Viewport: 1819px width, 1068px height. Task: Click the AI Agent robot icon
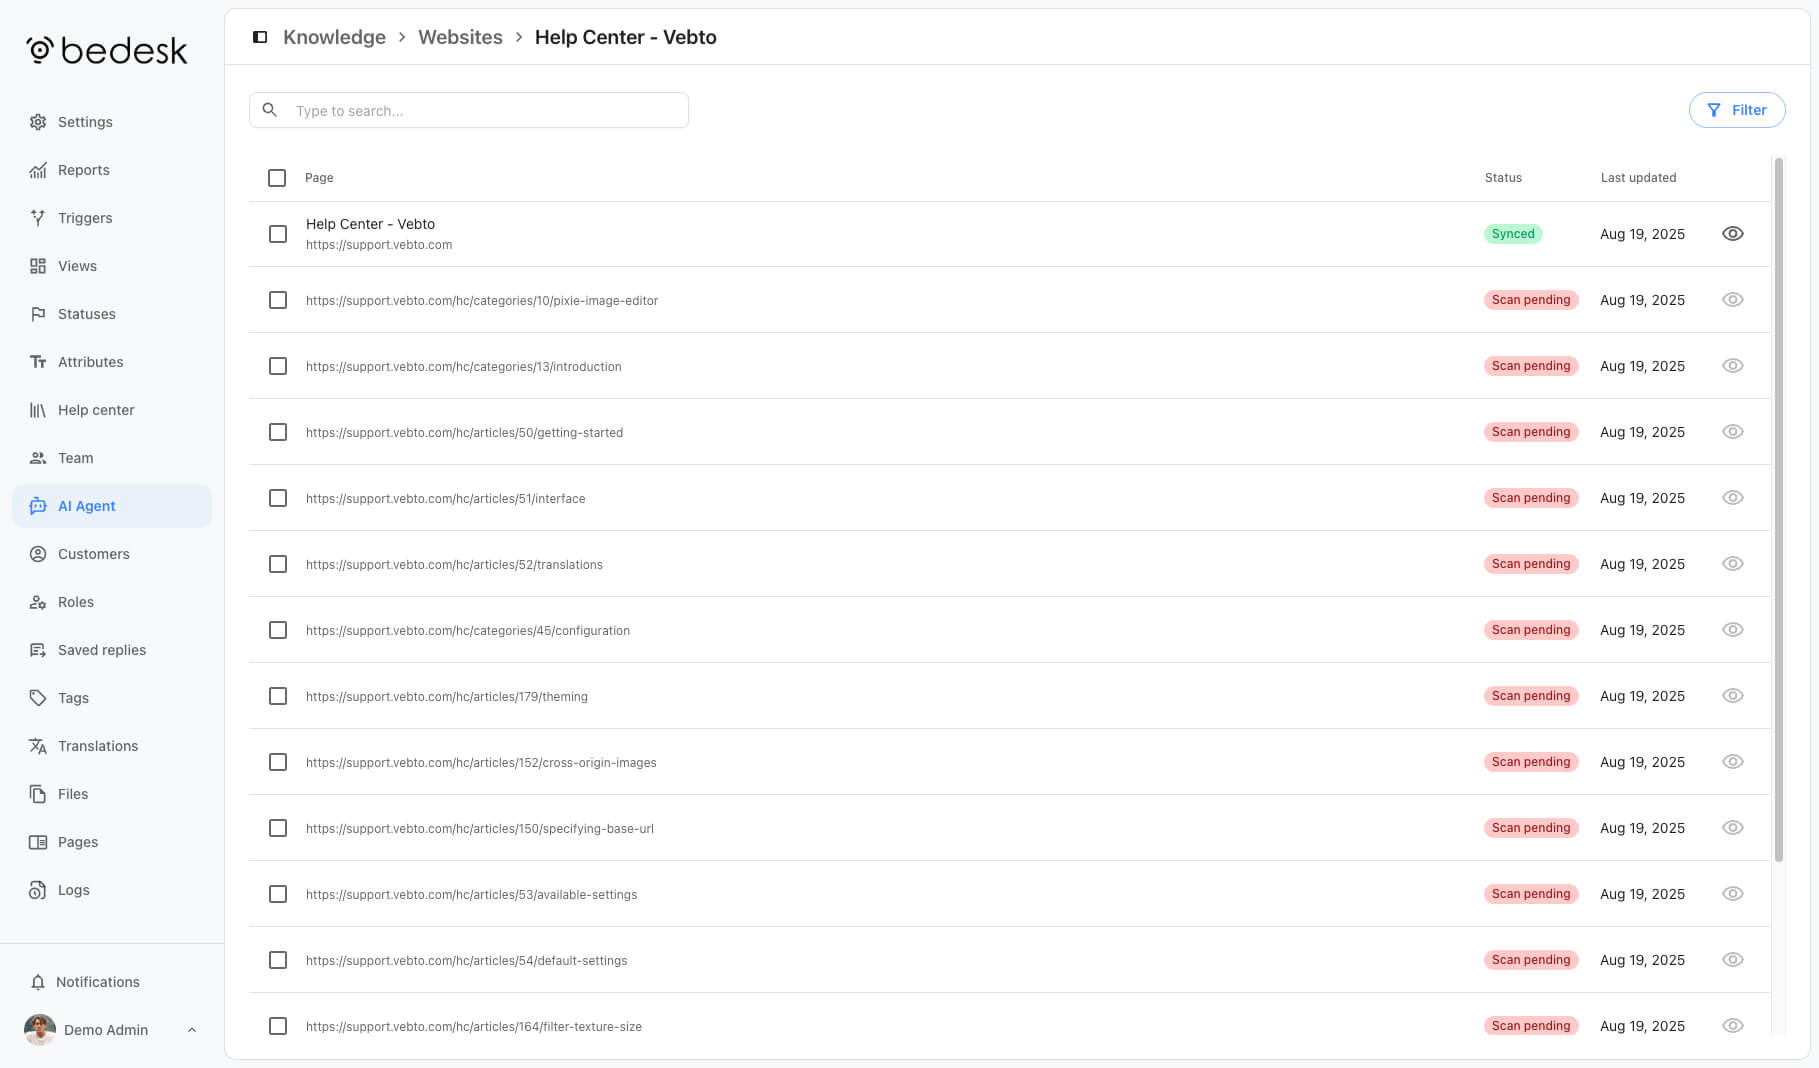[38, 506]
